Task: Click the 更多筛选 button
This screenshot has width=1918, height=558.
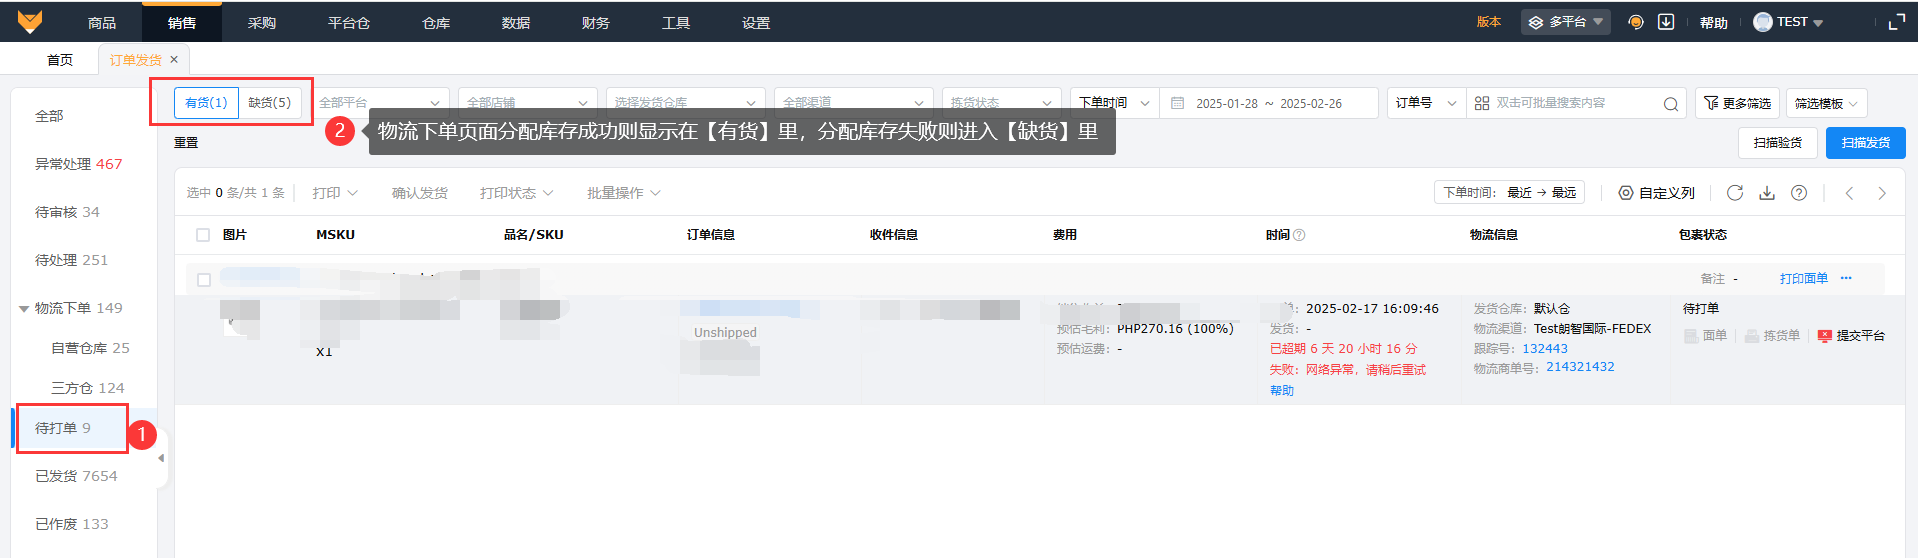Action: point(1737,103)
